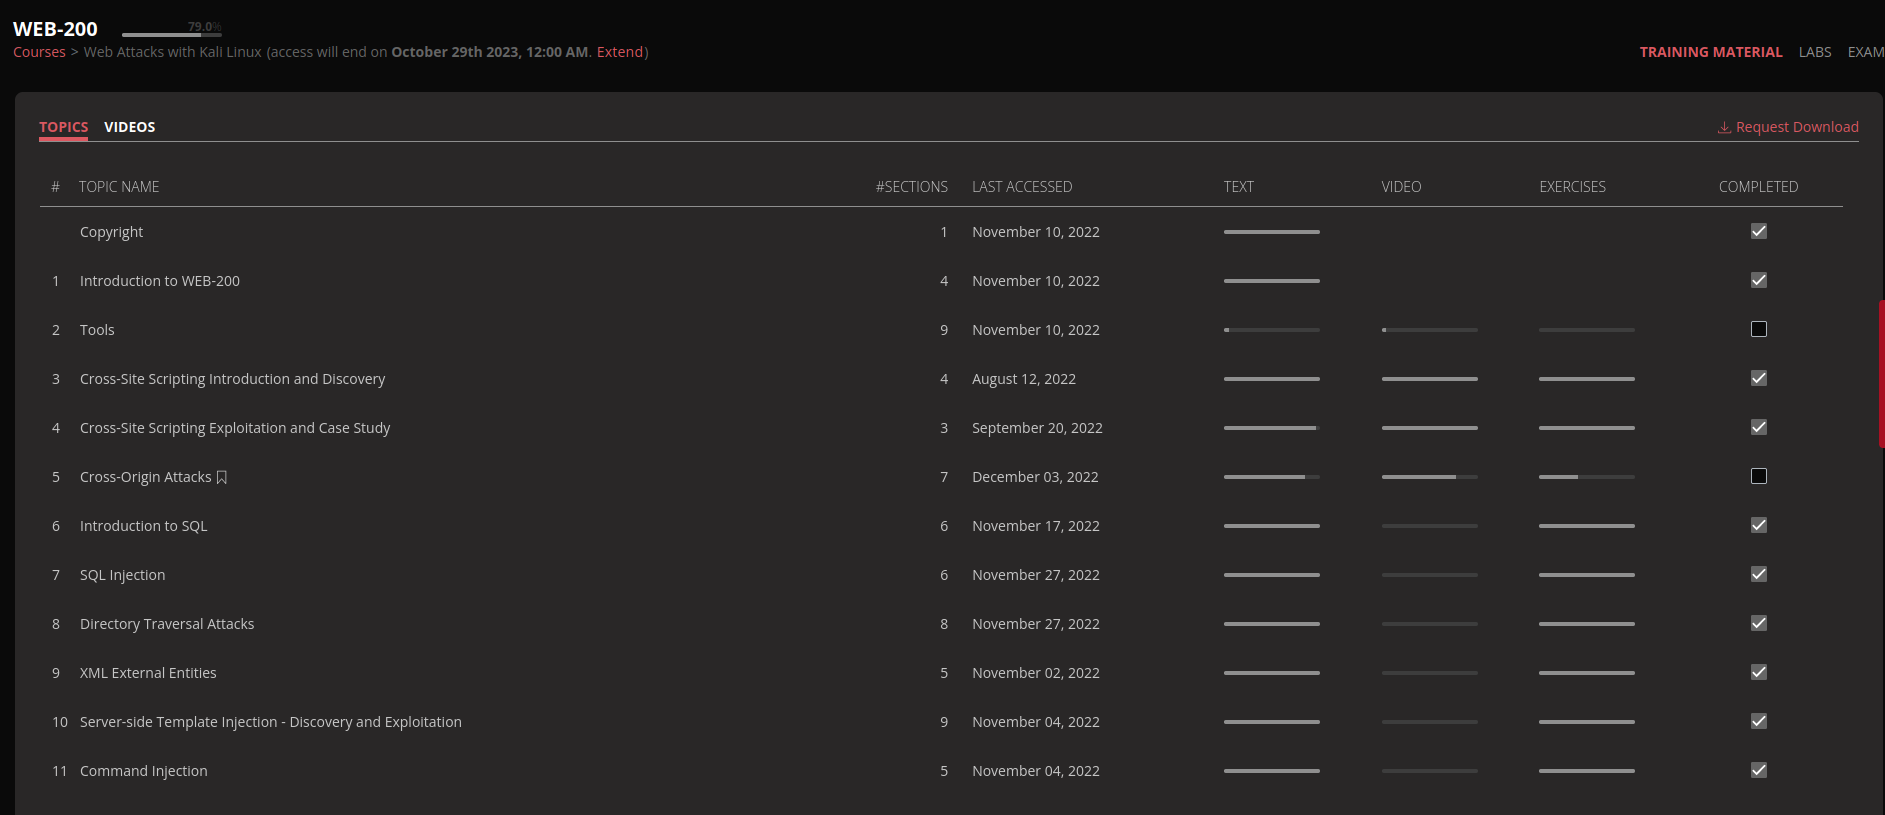Click the TOPIC NAME column header

click(119, 187)
